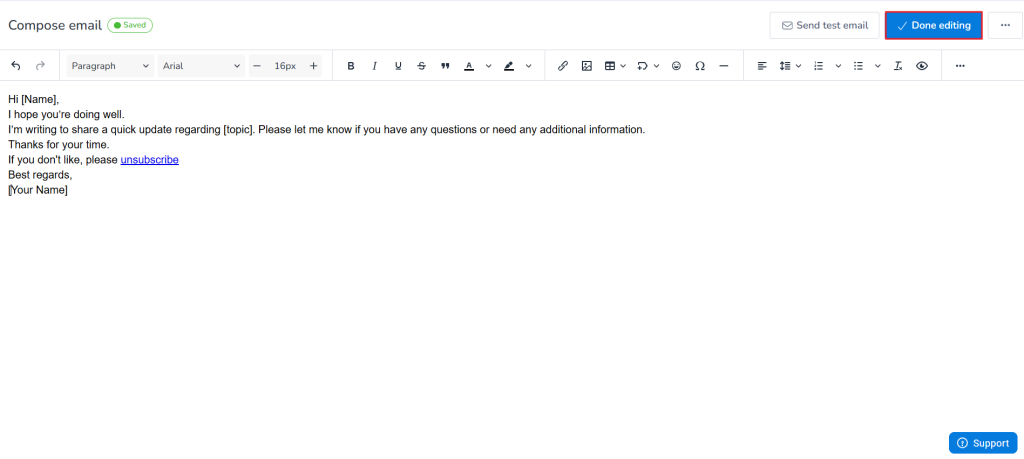Undo the last edit
Screen dimensions: 1024x459
pyautogui.click(x=16, y=66)
